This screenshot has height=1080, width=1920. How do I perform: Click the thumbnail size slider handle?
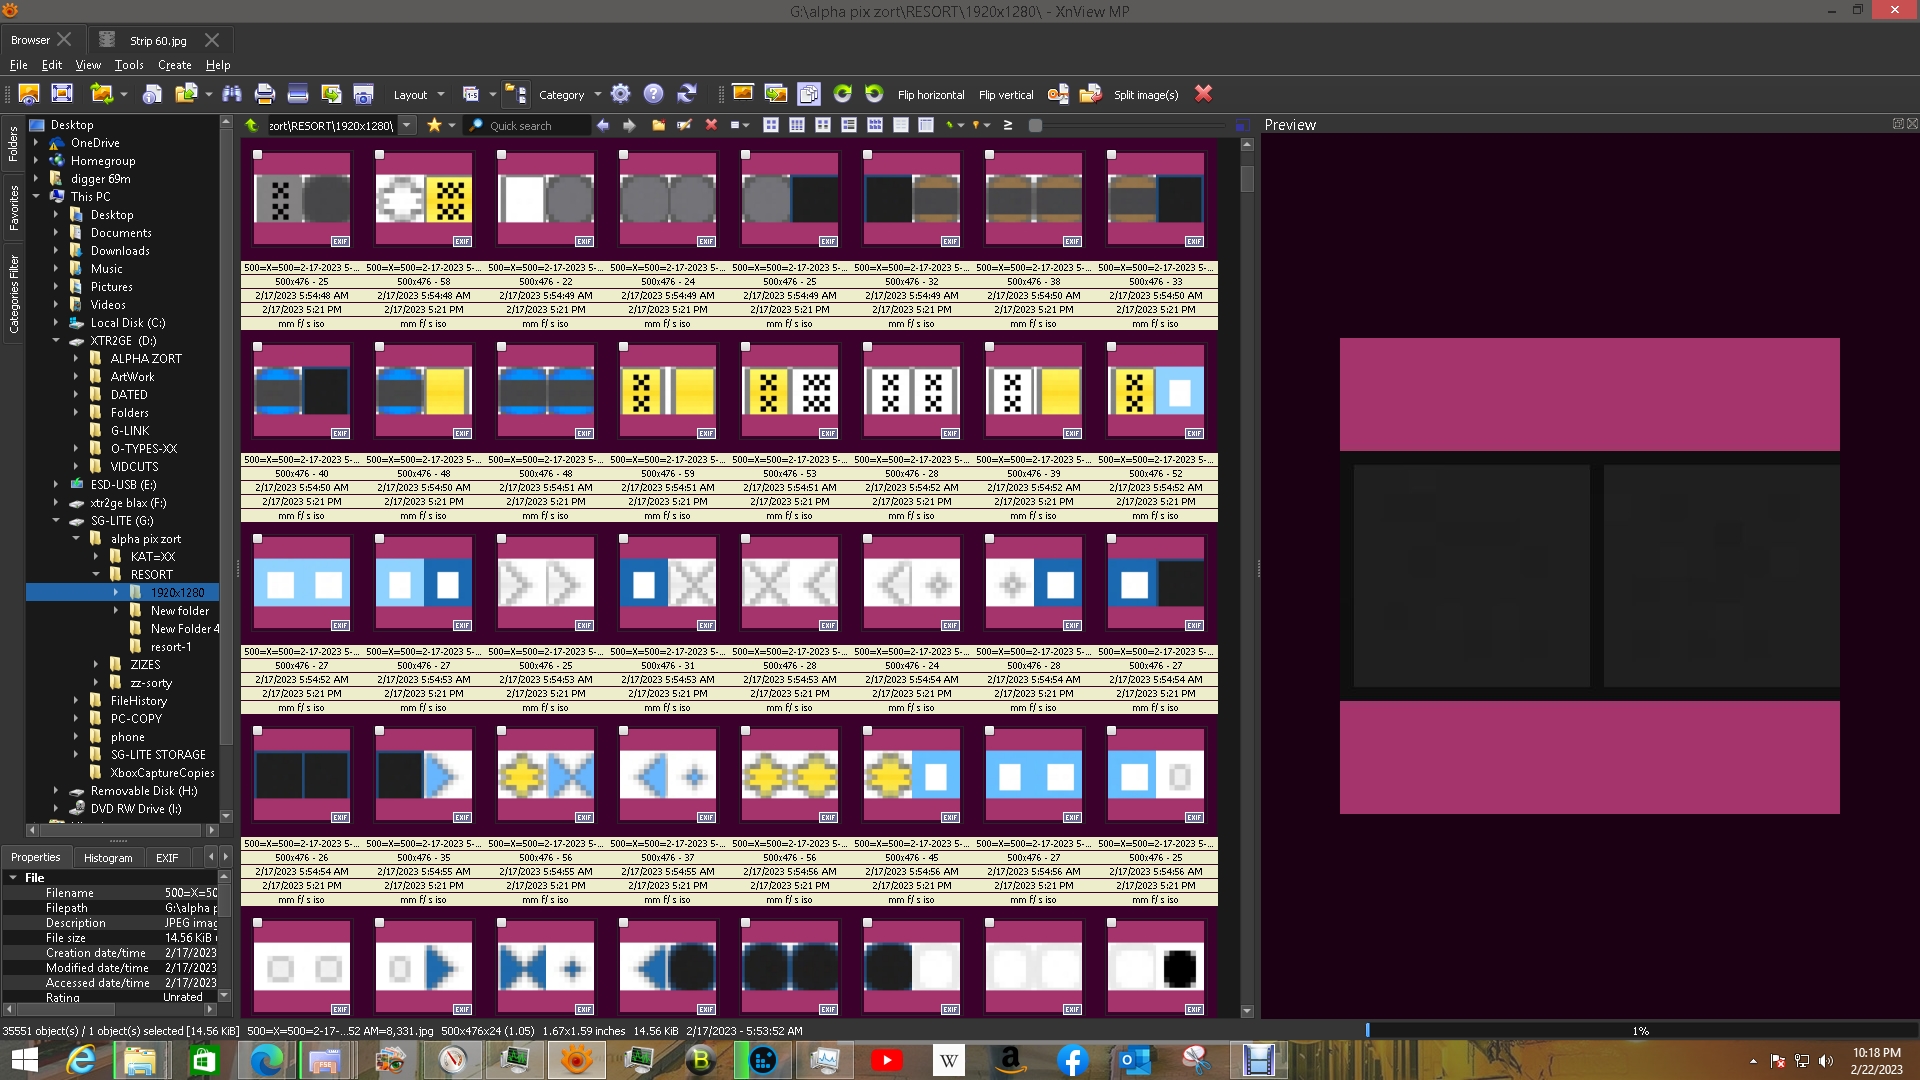tap(1036, 126)
